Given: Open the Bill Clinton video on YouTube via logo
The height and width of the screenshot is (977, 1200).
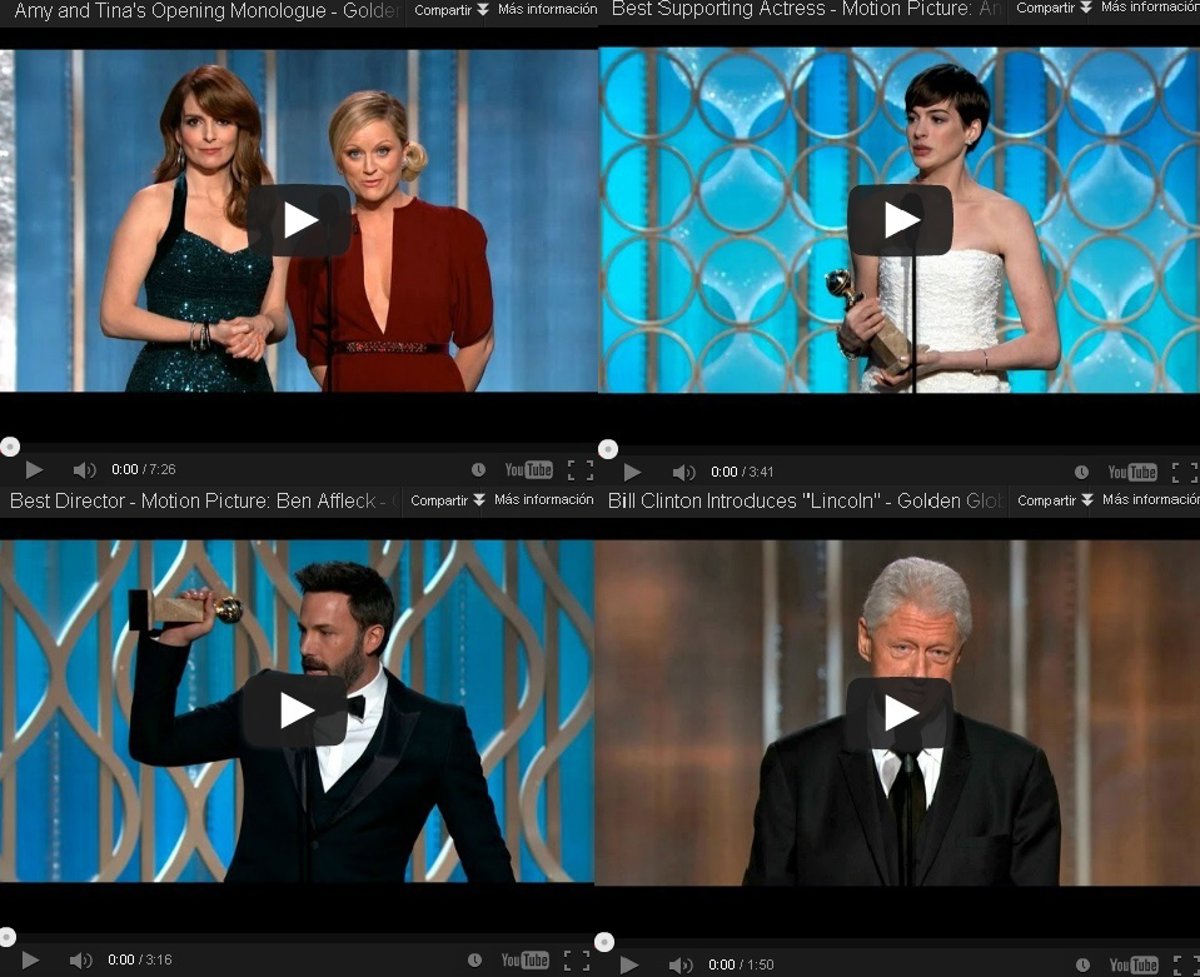Looking at the screenshot, I should [1133, 965].
